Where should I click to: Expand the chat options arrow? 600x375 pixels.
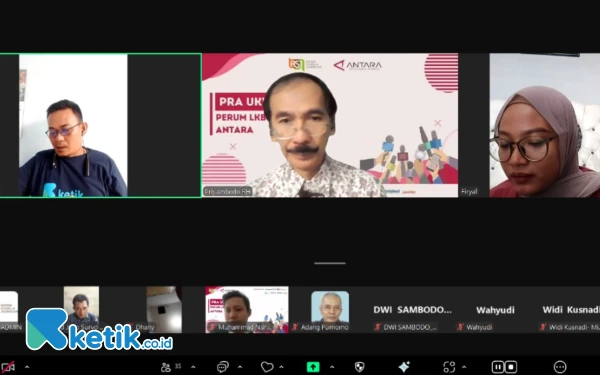click(240, 367)
